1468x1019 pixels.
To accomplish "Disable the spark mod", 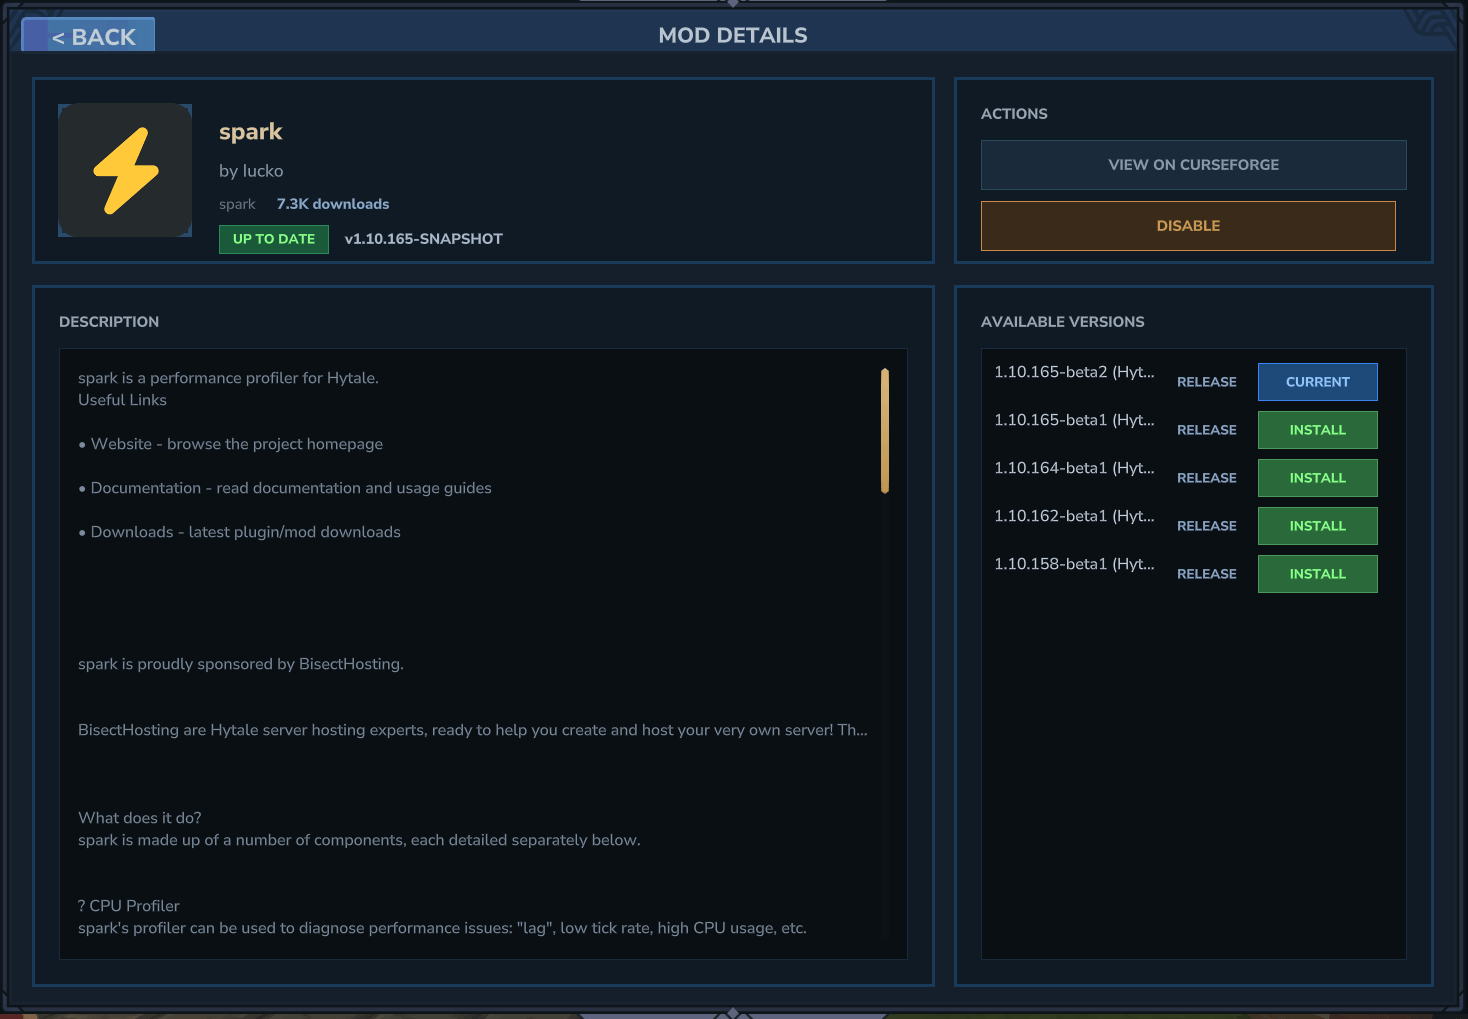I will click(1187, 226).
